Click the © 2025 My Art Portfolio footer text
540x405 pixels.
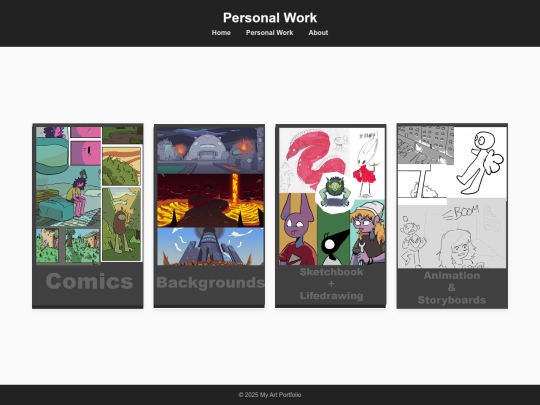pyautogui.click(x=270, y=395)
